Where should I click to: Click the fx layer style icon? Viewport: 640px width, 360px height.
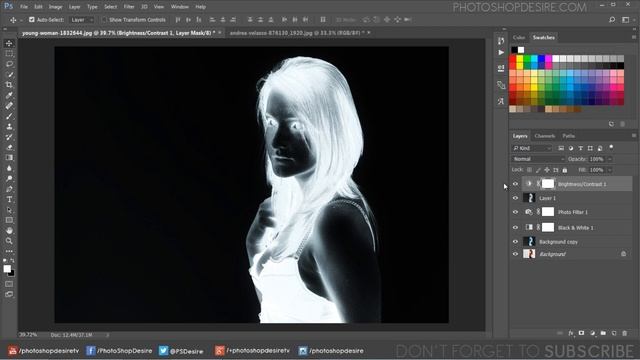[571, 333]
